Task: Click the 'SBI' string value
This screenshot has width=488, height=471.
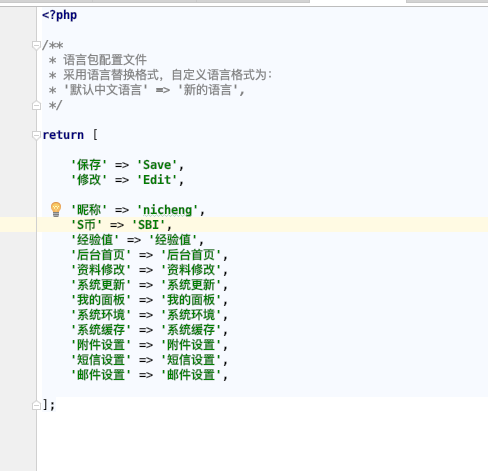Action: coord(149,225)
